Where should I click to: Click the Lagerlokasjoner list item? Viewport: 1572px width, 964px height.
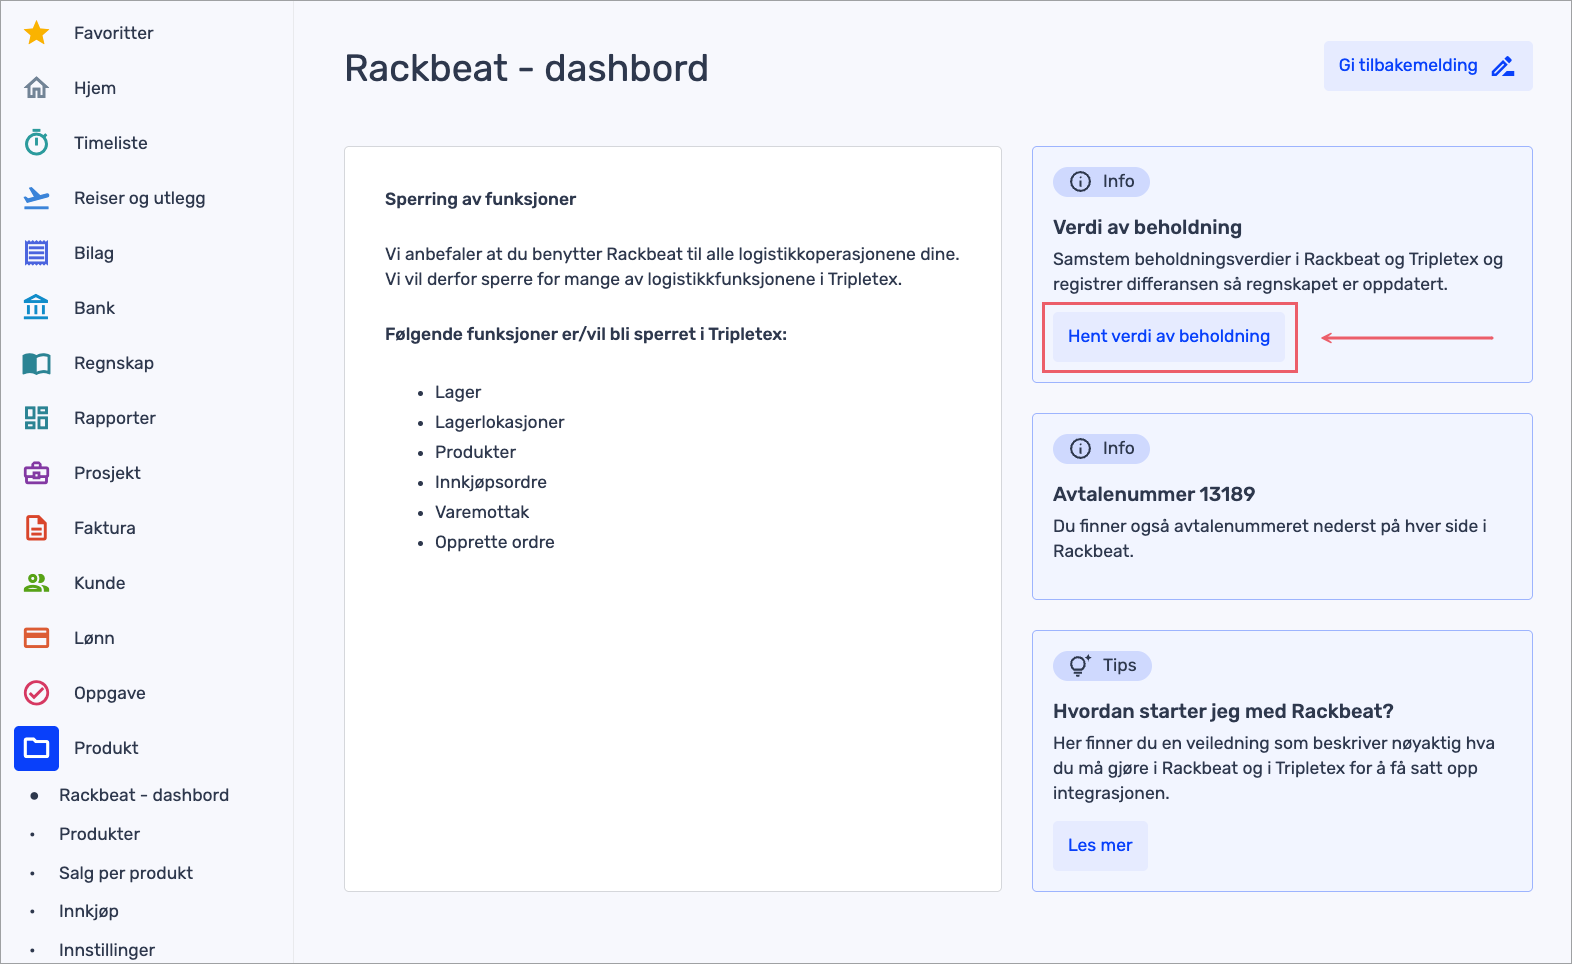pyautogui.click(x=499, y=422)
